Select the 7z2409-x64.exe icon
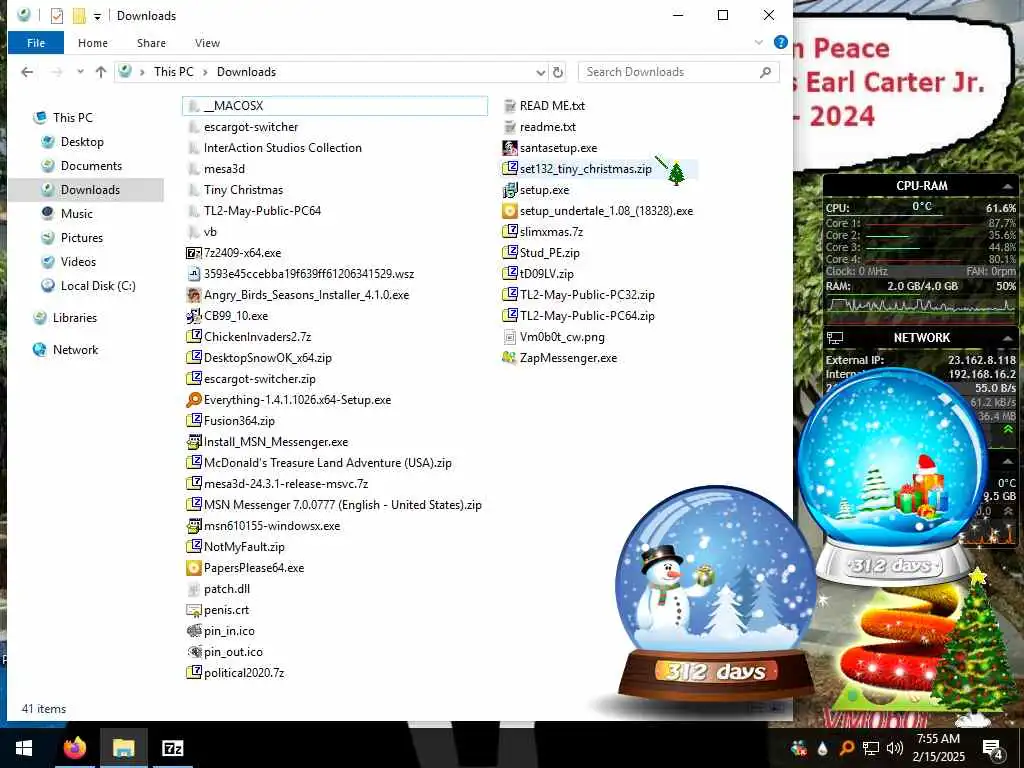Screen dimensions: 1024x768 point(194,253)
